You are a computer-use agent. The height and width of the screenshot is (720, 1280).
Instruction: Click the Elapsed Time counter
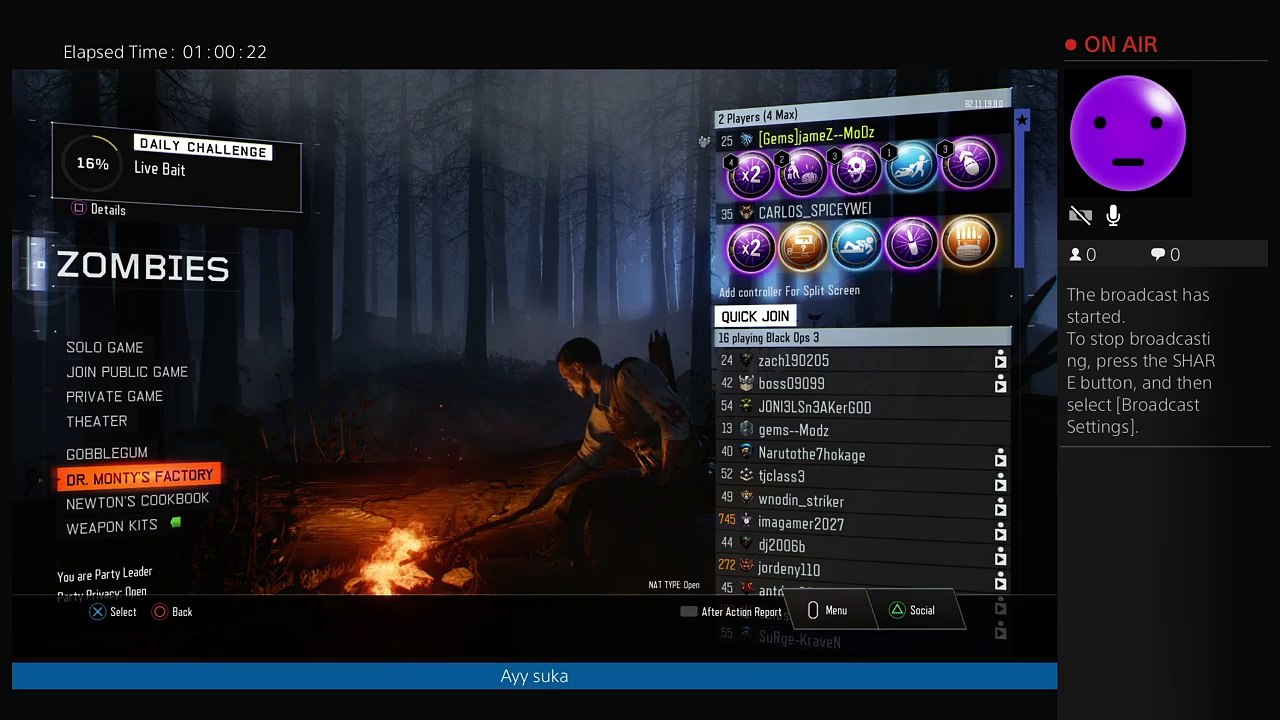(x=165, y=52)
